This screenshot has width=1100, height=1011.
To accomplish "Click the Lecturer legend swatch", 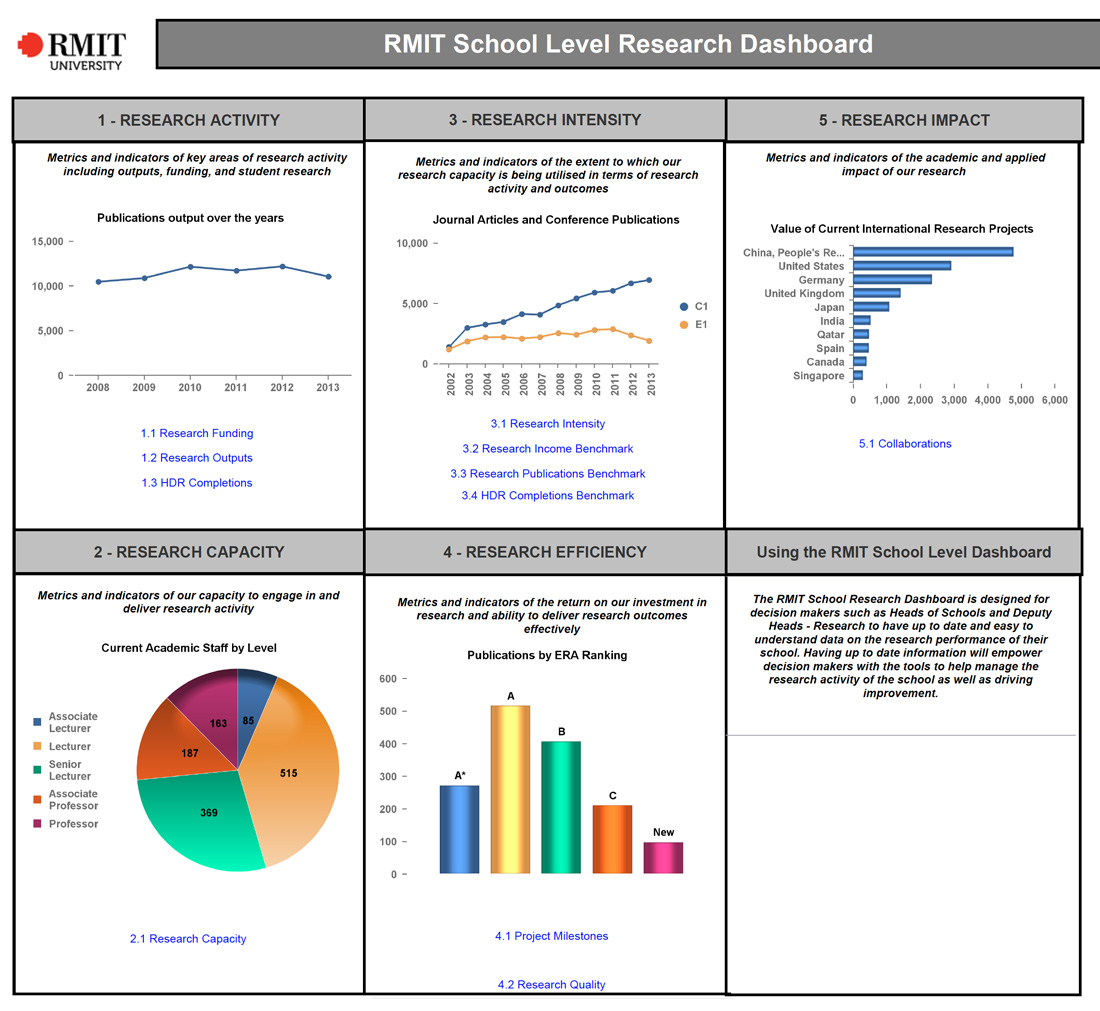I will pos(37,746).
